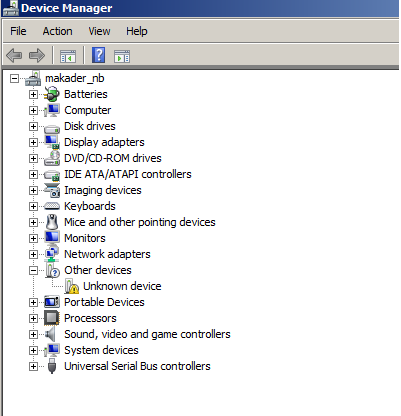Expand the Monitors node
The width and height of the screenshot is (401, 416).
click(x=33, y=238)
